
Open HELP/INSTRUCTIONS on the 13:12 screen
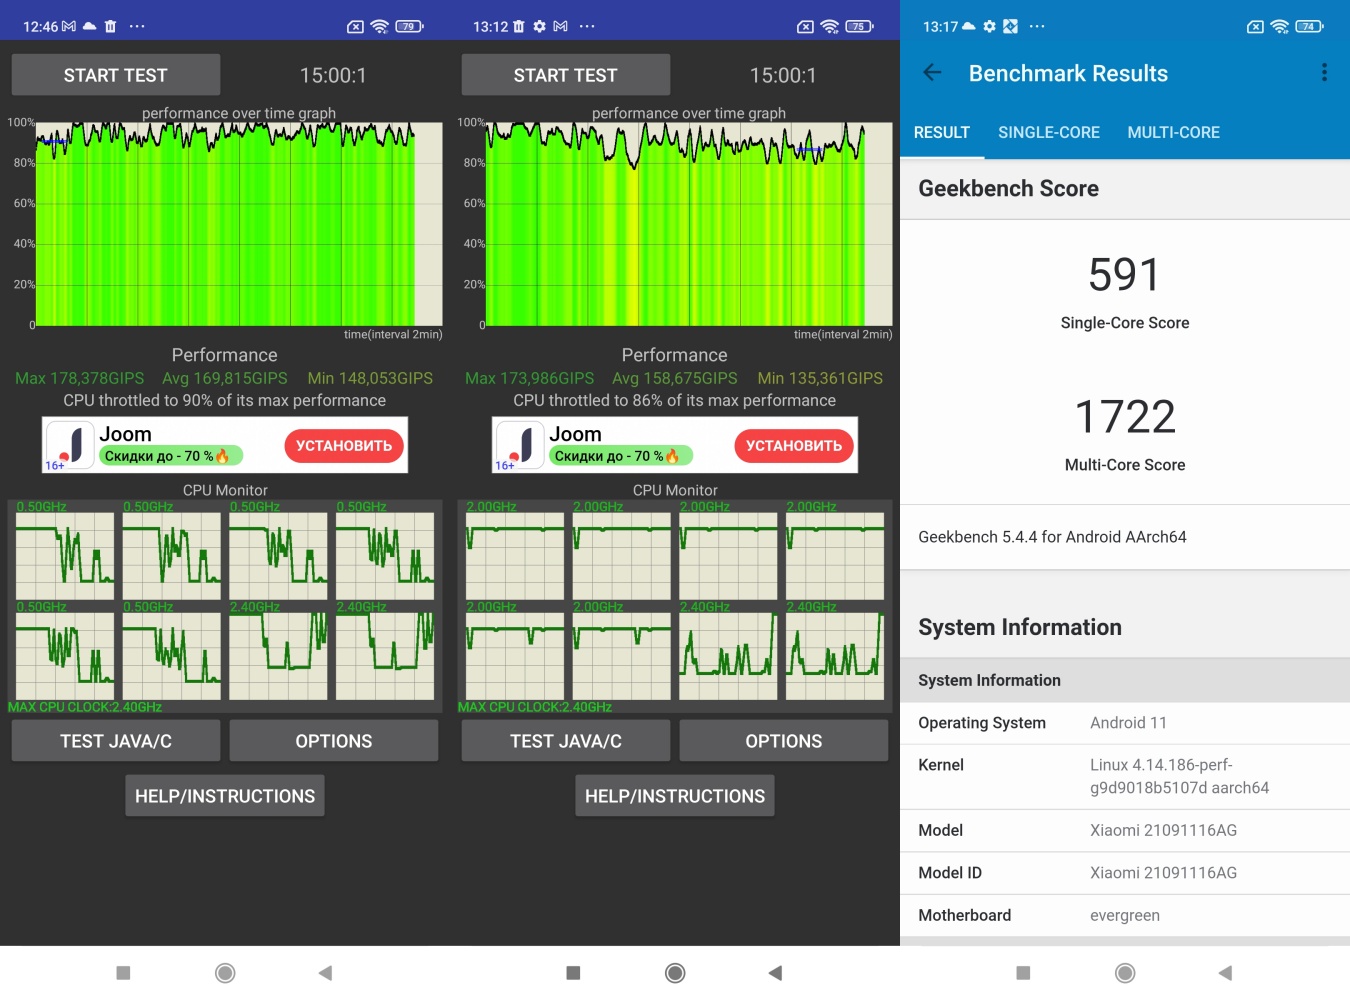pos(674,796)
